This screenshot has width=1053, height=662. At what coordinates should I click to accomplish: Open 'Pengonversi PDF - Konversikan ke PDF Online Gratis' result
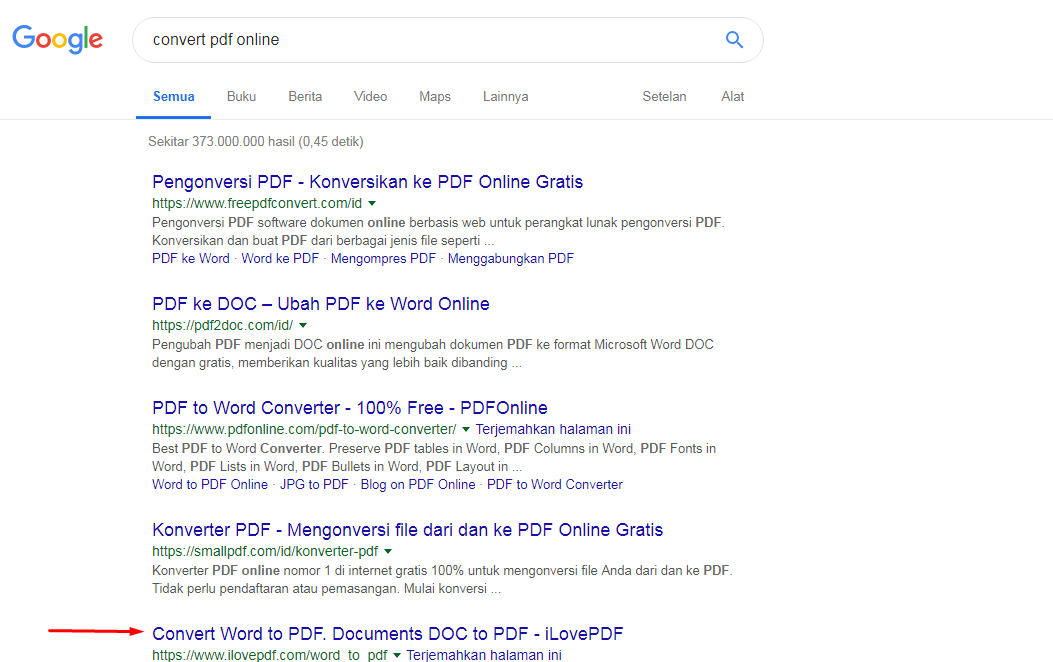367,182
